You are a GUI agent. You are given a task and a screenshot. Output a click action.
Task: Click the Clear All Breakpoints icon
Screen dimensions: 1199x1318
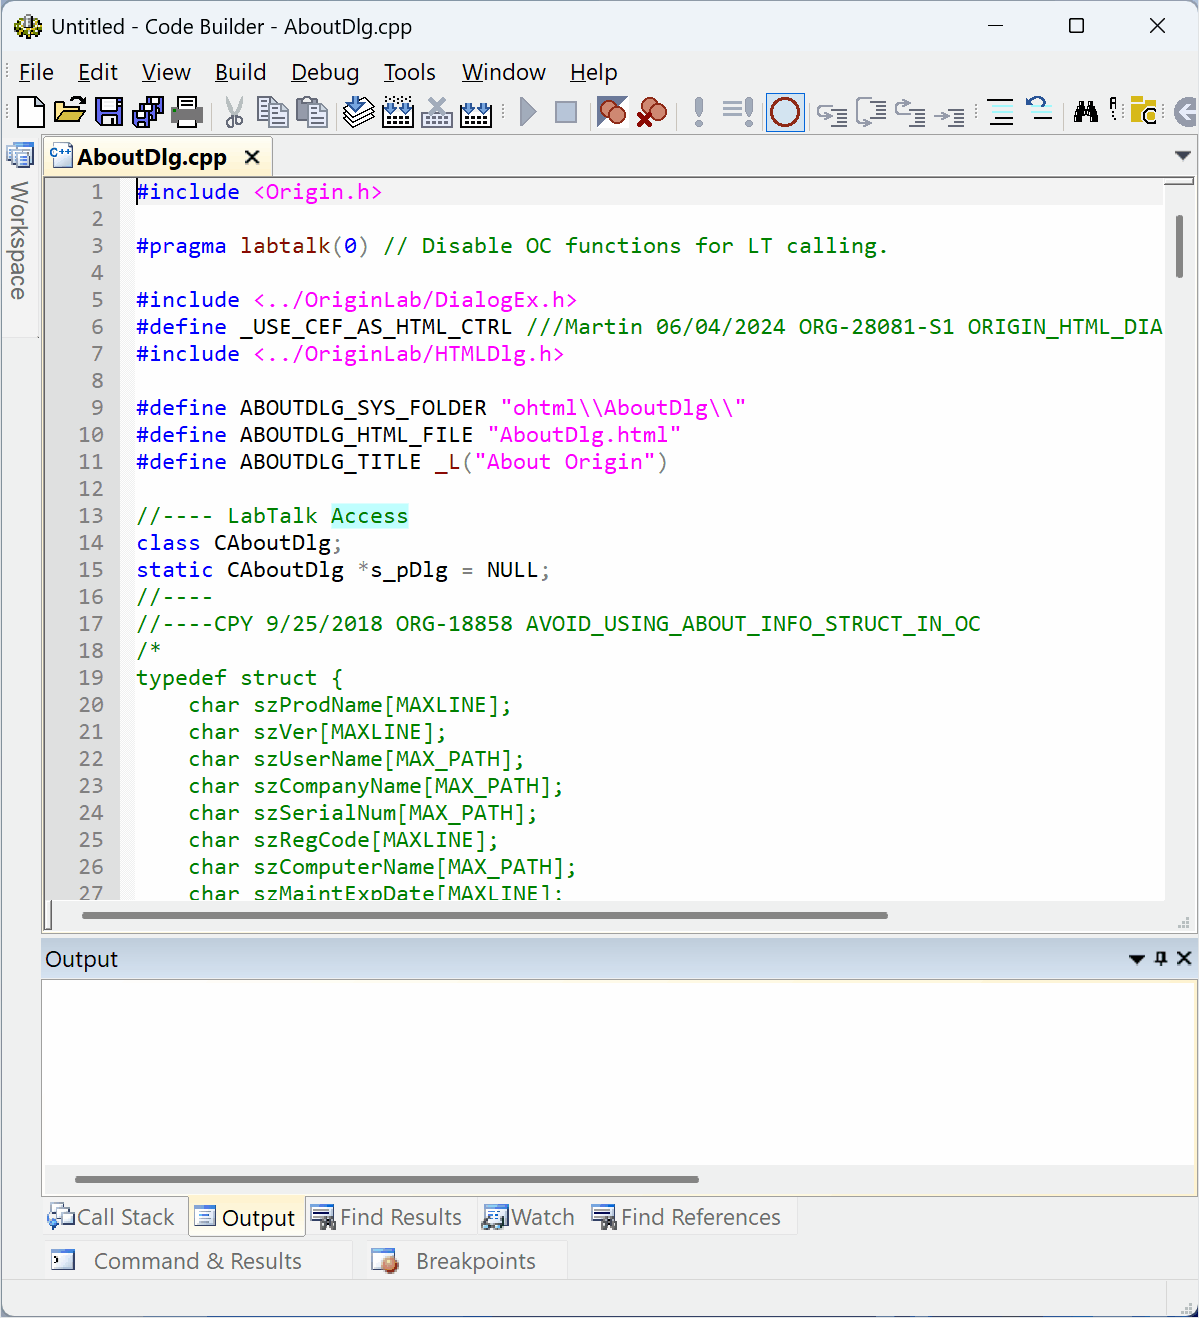point(652,112)
